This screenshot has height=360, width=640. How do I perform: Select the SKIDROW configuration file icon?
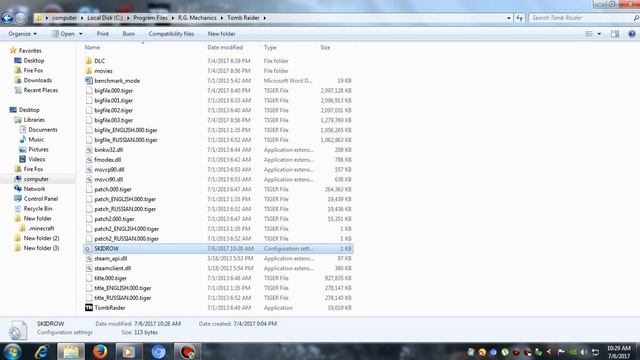[89, 249]
